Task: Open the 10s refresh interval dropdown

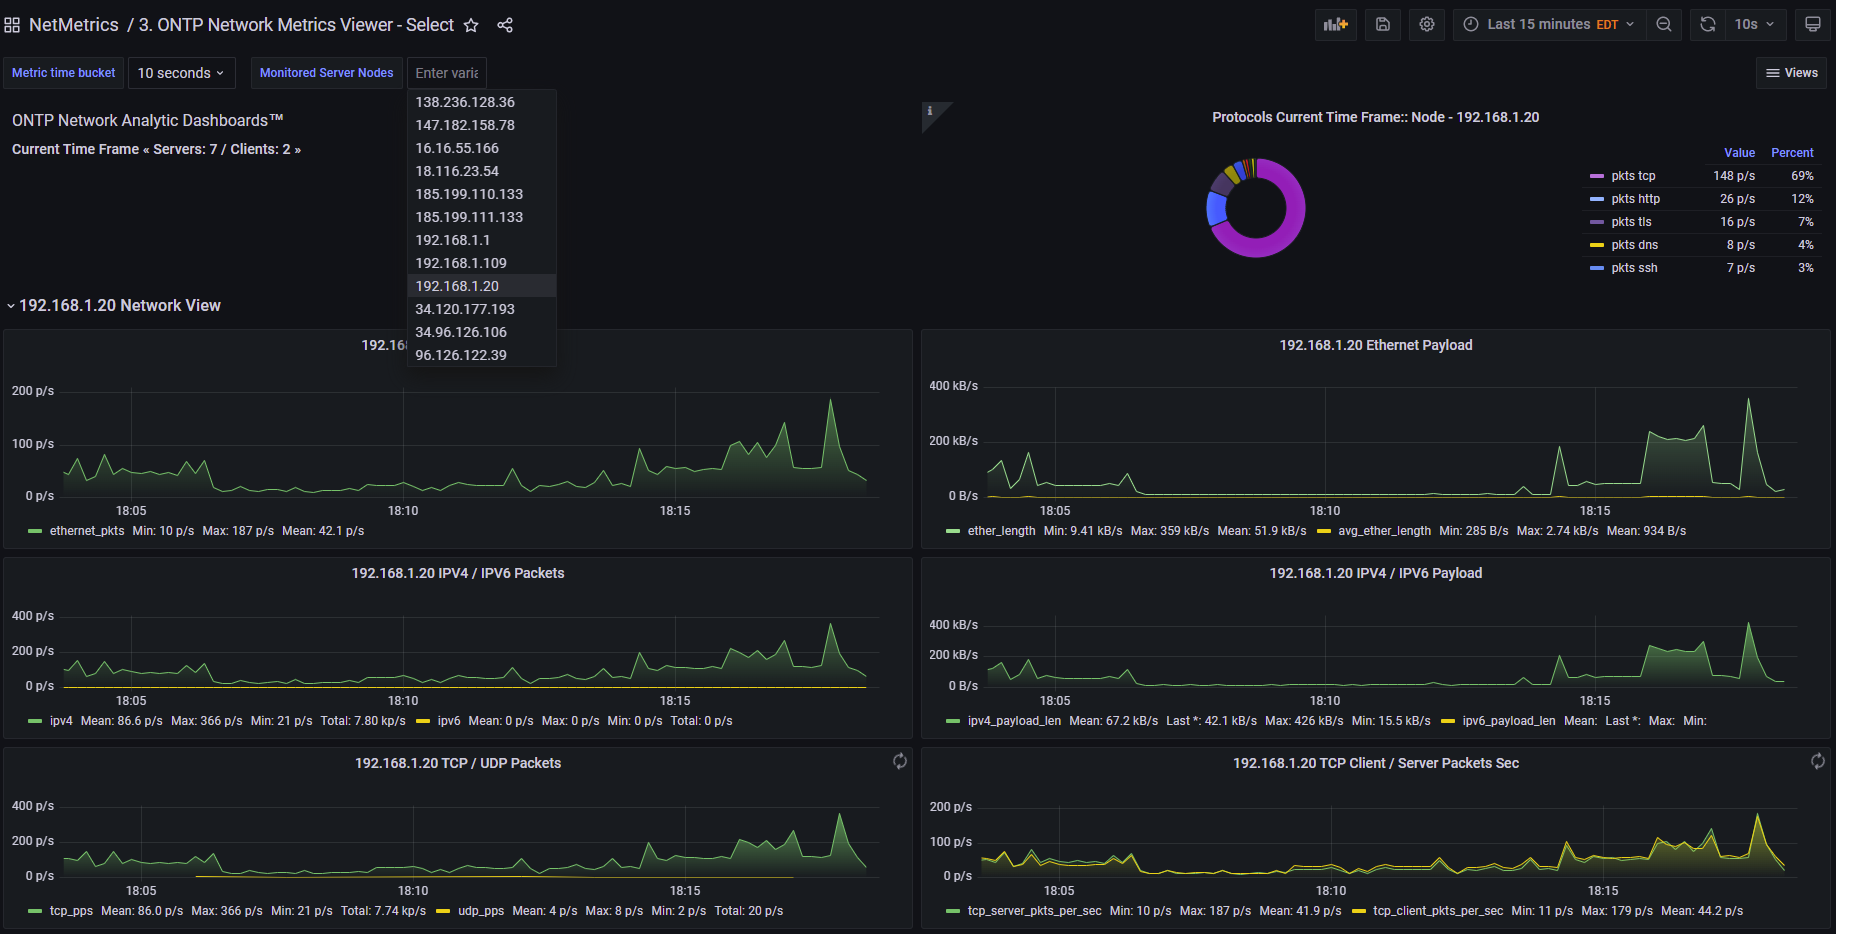Action: [1754, 24]
